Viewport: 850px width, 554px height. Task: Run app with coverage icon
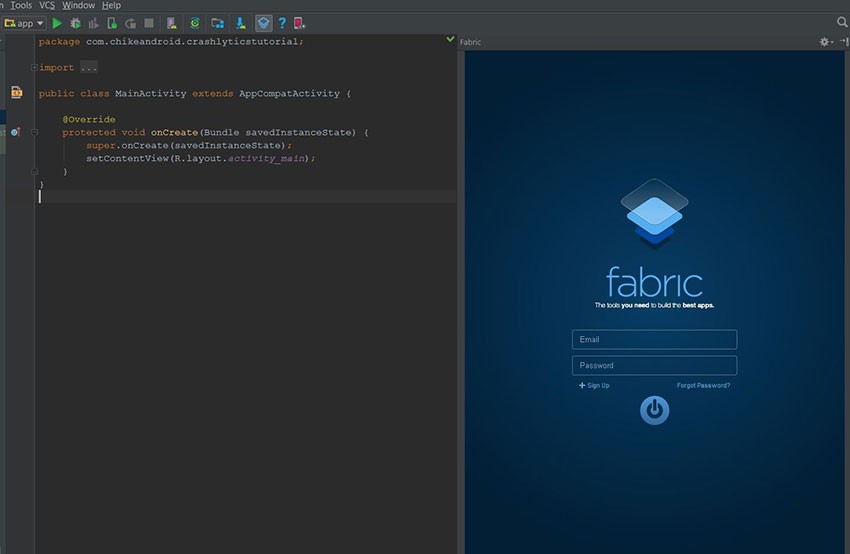94,23
